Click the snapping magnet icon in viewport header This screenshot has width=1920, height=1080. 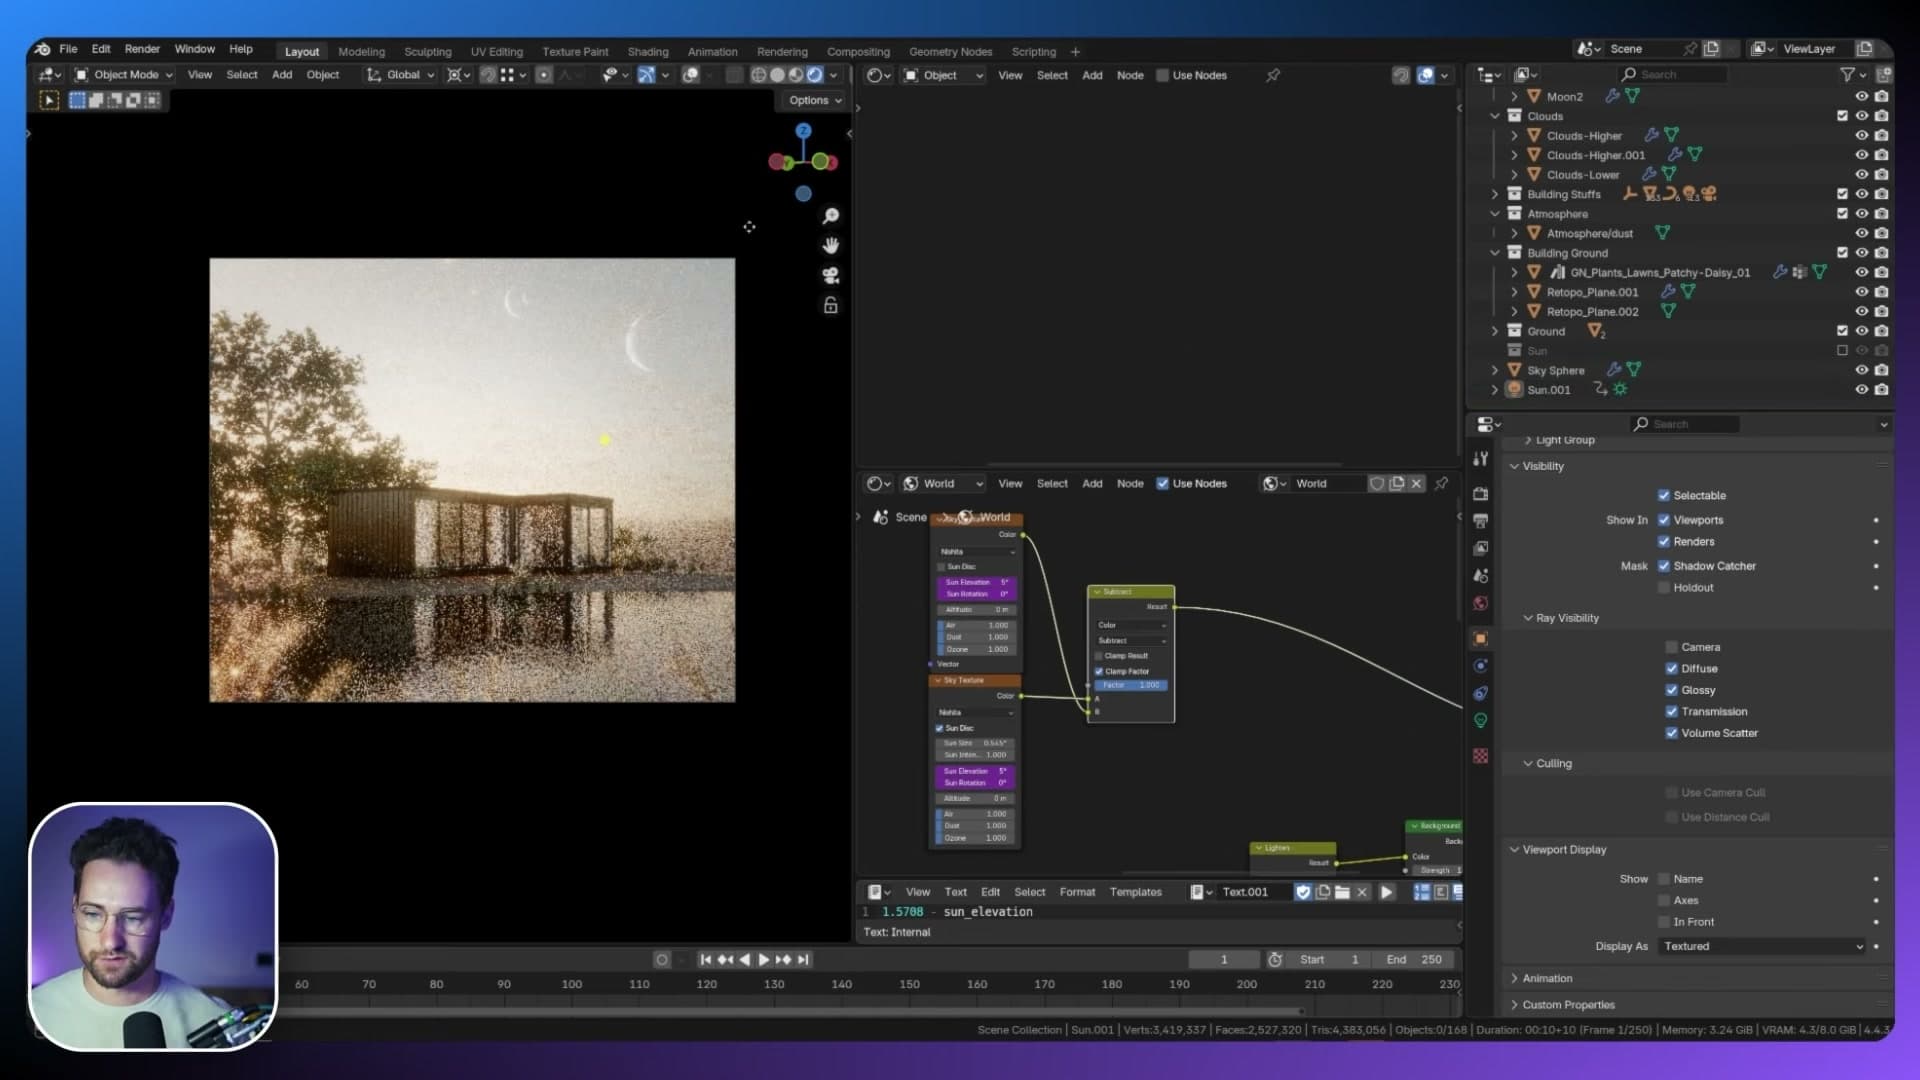pos(488,75)
